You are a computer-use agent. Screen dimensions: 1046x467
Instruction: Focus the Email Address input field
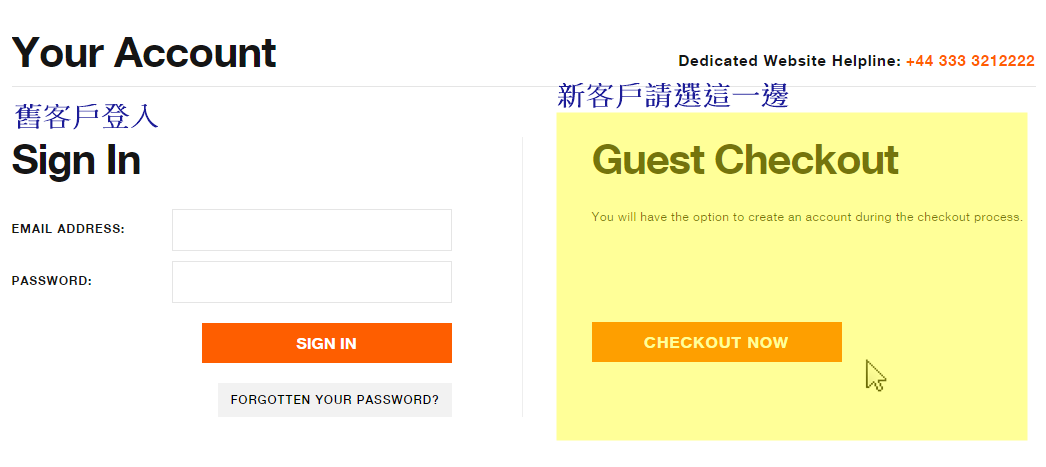312,230
